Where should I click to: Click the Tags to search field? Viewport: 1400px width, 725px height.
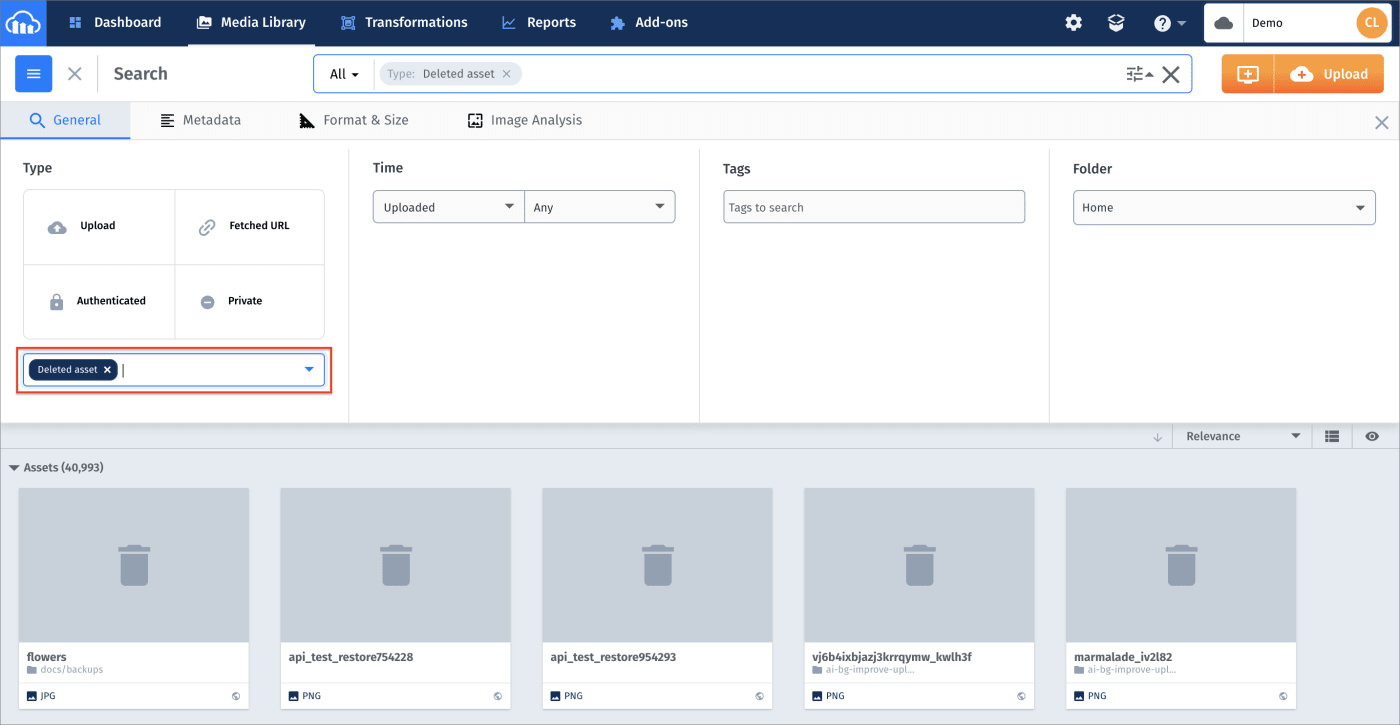[x=874, y=207]
